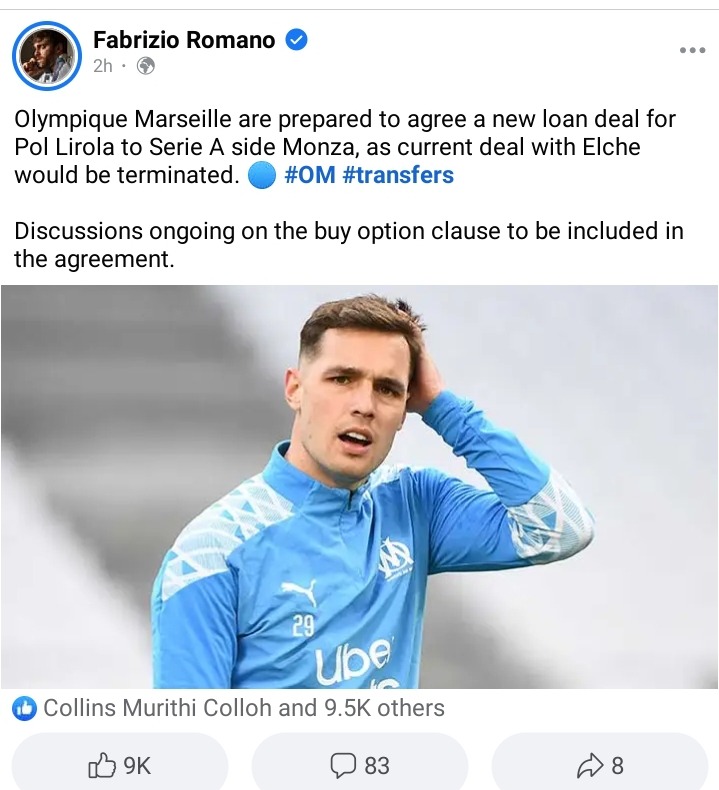Open the #transfers hashtag
The width and height of the screenshot is (719, 790).
tap(398, 175)
